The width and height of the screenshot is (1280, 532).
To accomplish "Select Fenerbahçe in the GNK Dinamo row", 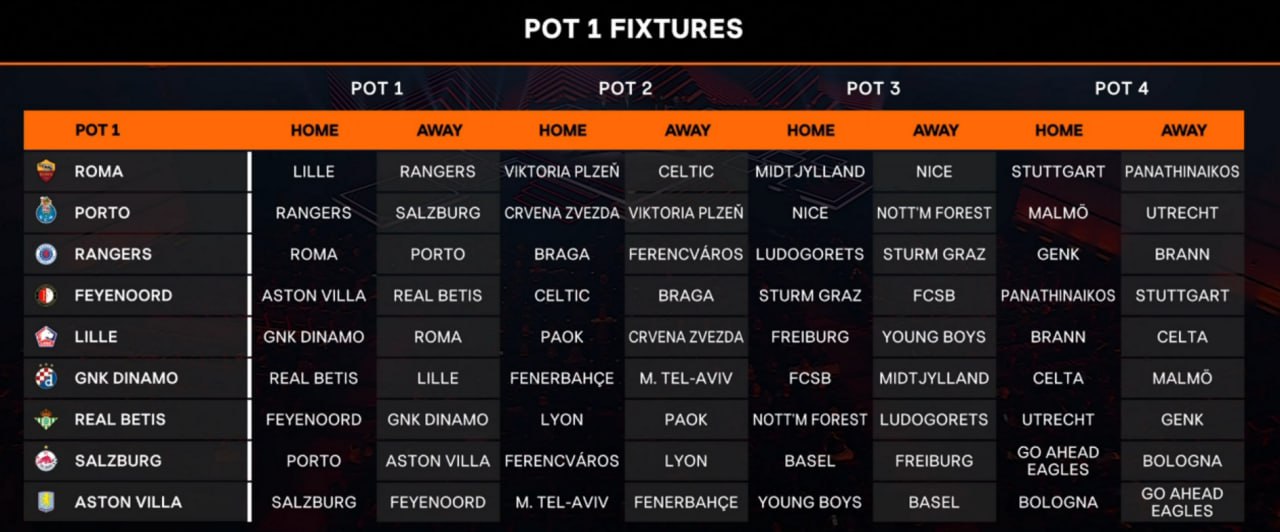I will click(x=562, y=378).
